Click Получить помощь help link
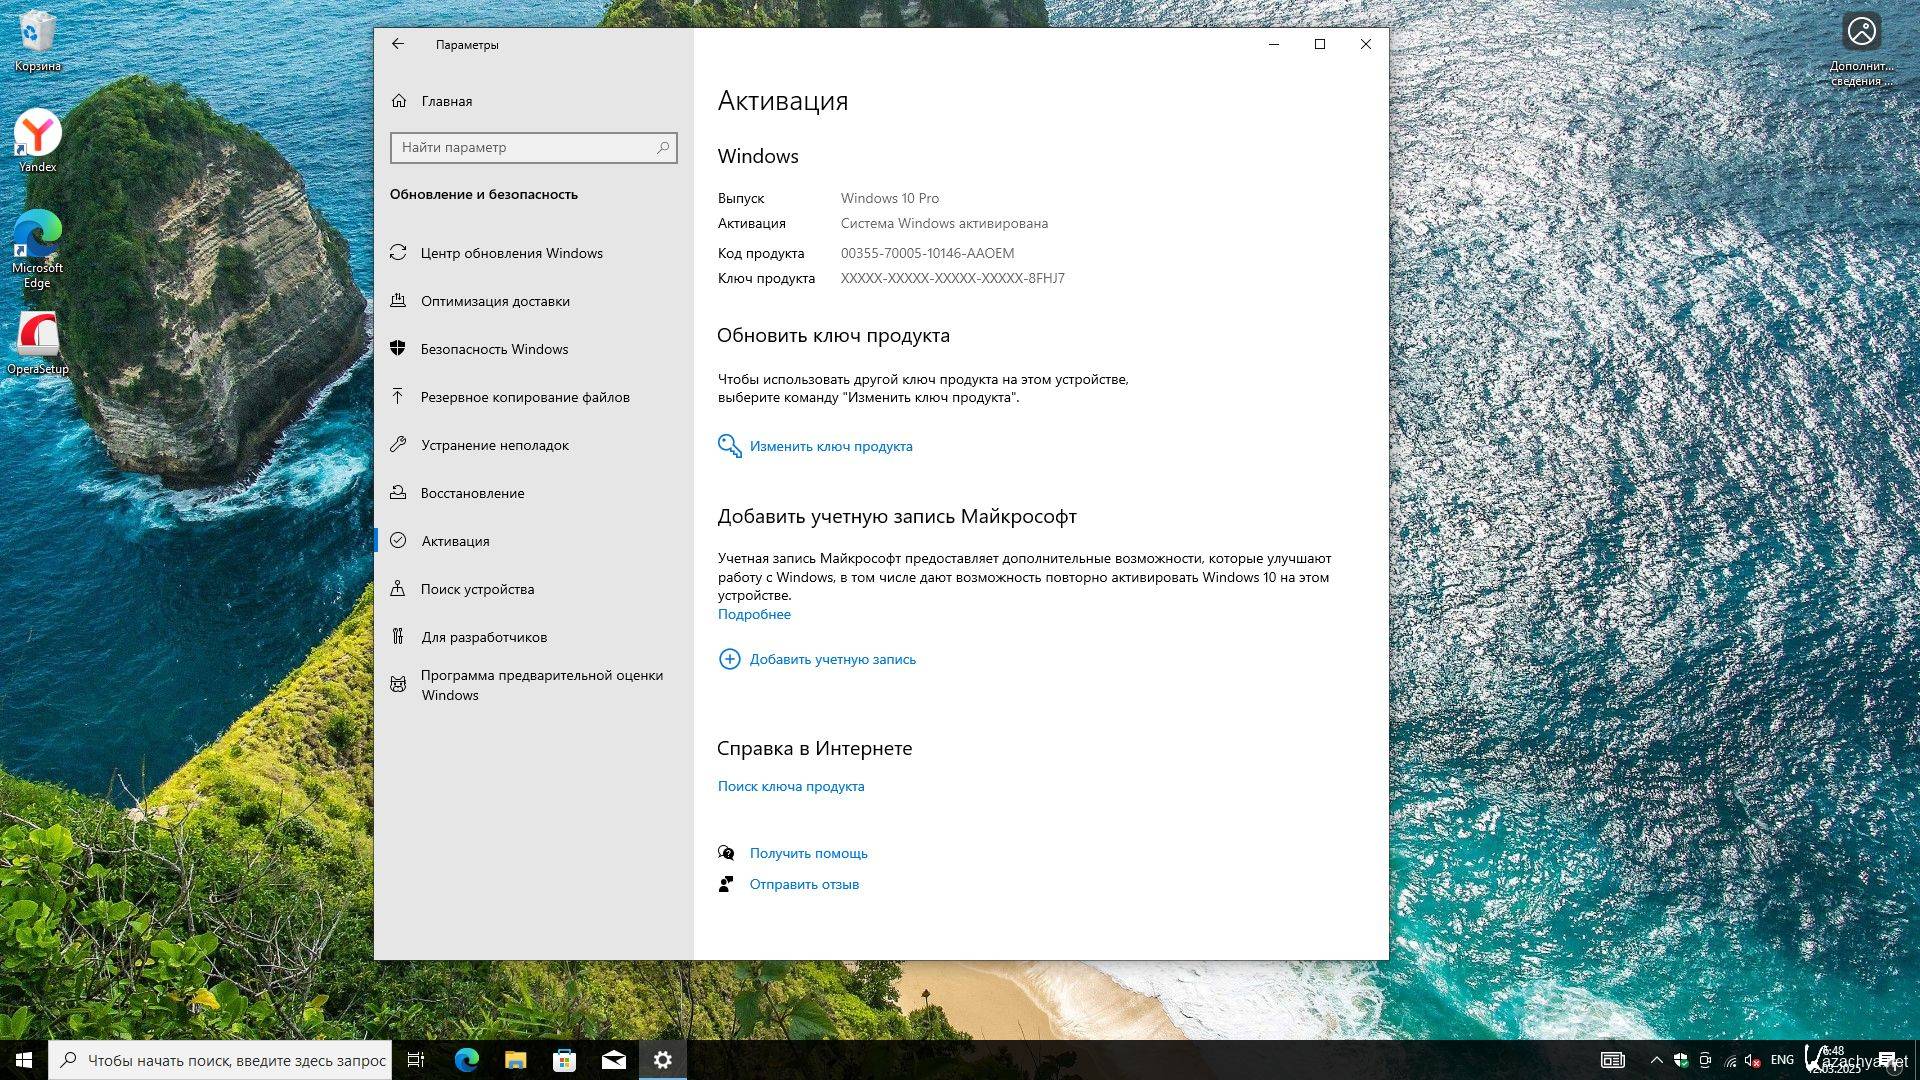The width and height of the screenshot is (1920, 1080). tap(808, 854)
